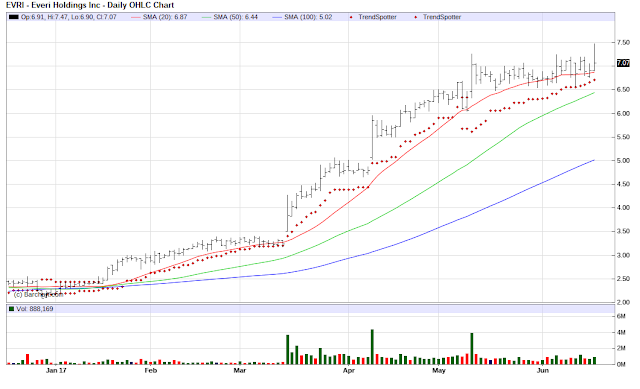Select the SMA (100): 5.02 legend label
Viewport: 640px width, 389px height.
(308, 17)
